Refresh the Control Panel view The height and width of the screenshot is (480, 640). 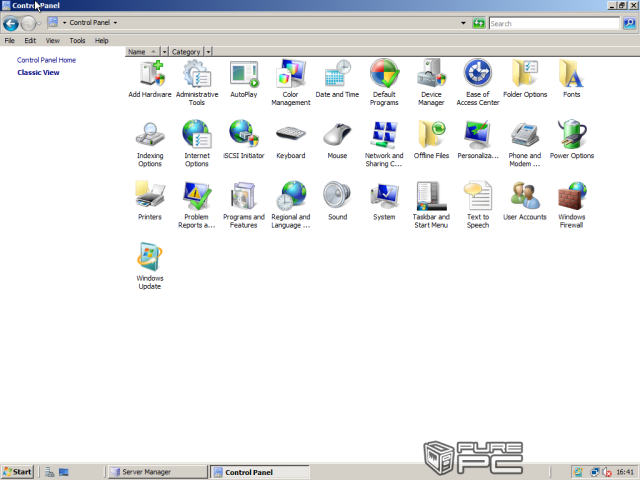click(x=478, y=23)
